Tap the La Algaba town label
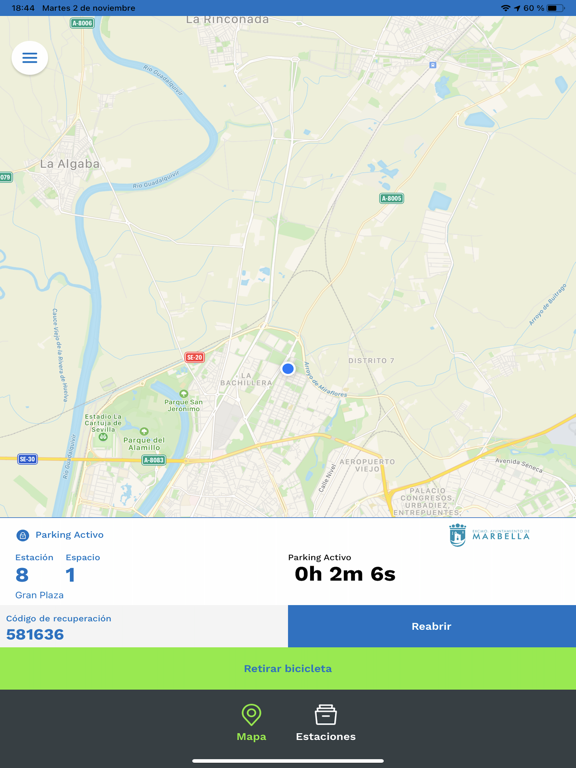Viewport: 576px width, 768px height. (70, 164)
